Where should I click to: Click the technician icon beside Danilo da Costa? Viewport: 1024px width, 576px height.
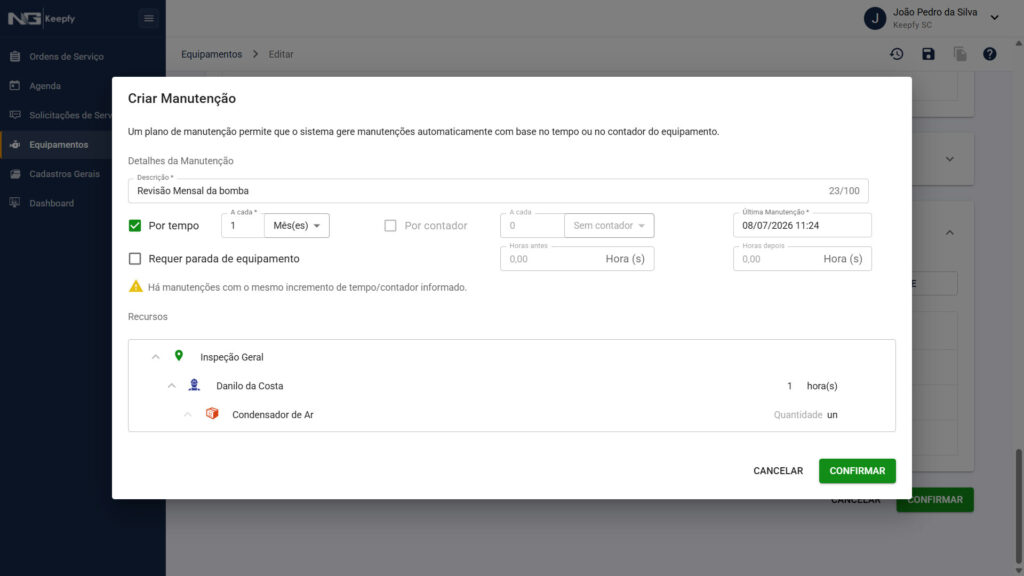(194, 385)
